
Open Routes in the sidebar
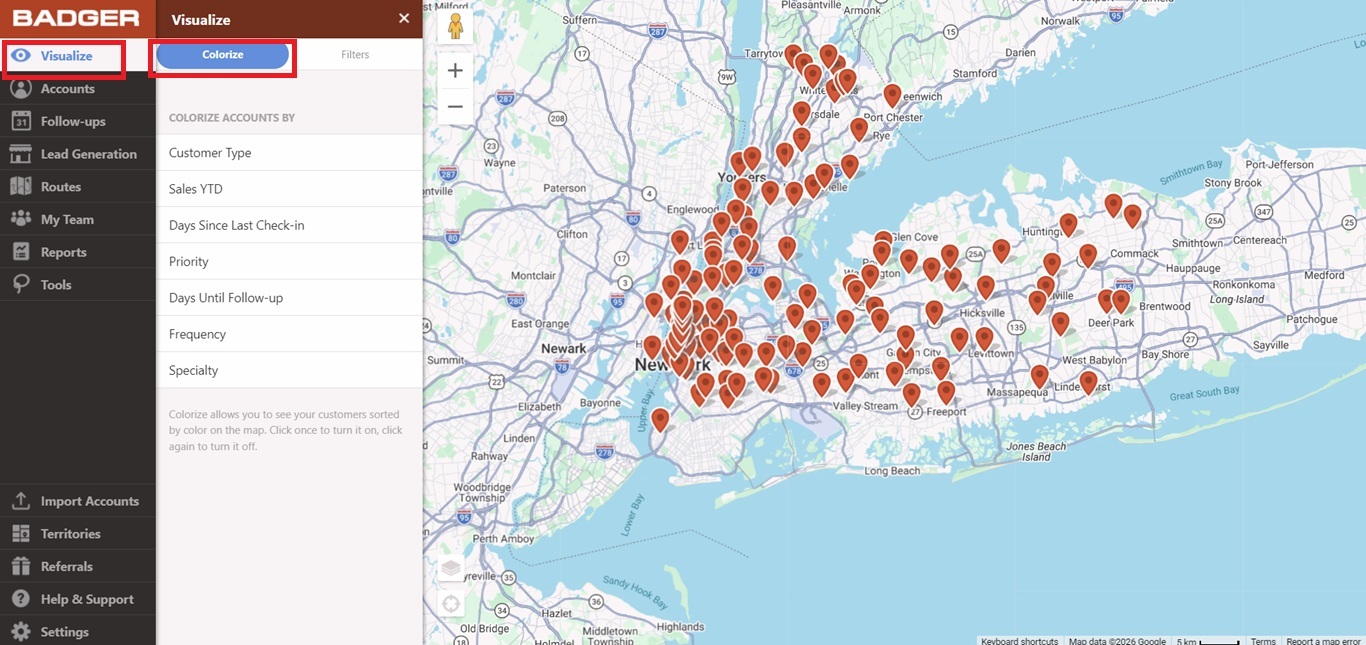[x=78, y=187]
